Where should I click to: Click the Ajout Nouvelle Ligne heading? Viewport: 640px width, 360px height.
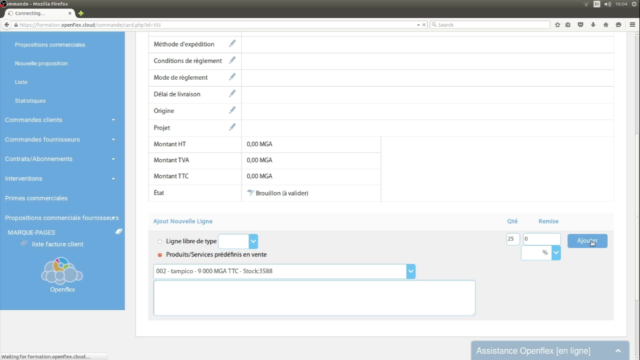click(x=183, y=221)
